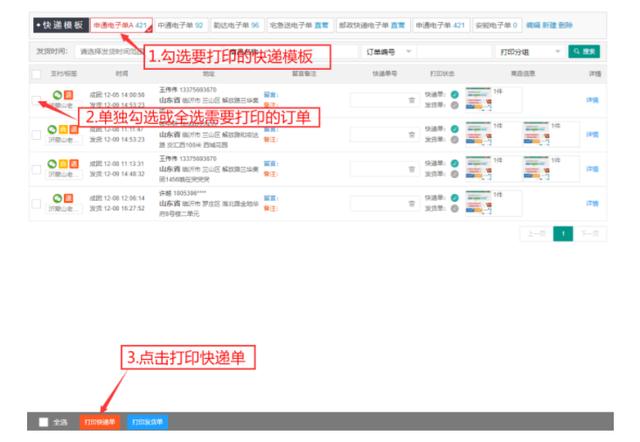
Task: Click the green 快递单 status check on the 12:06:14 order
Action: click(x=455, y=198)
